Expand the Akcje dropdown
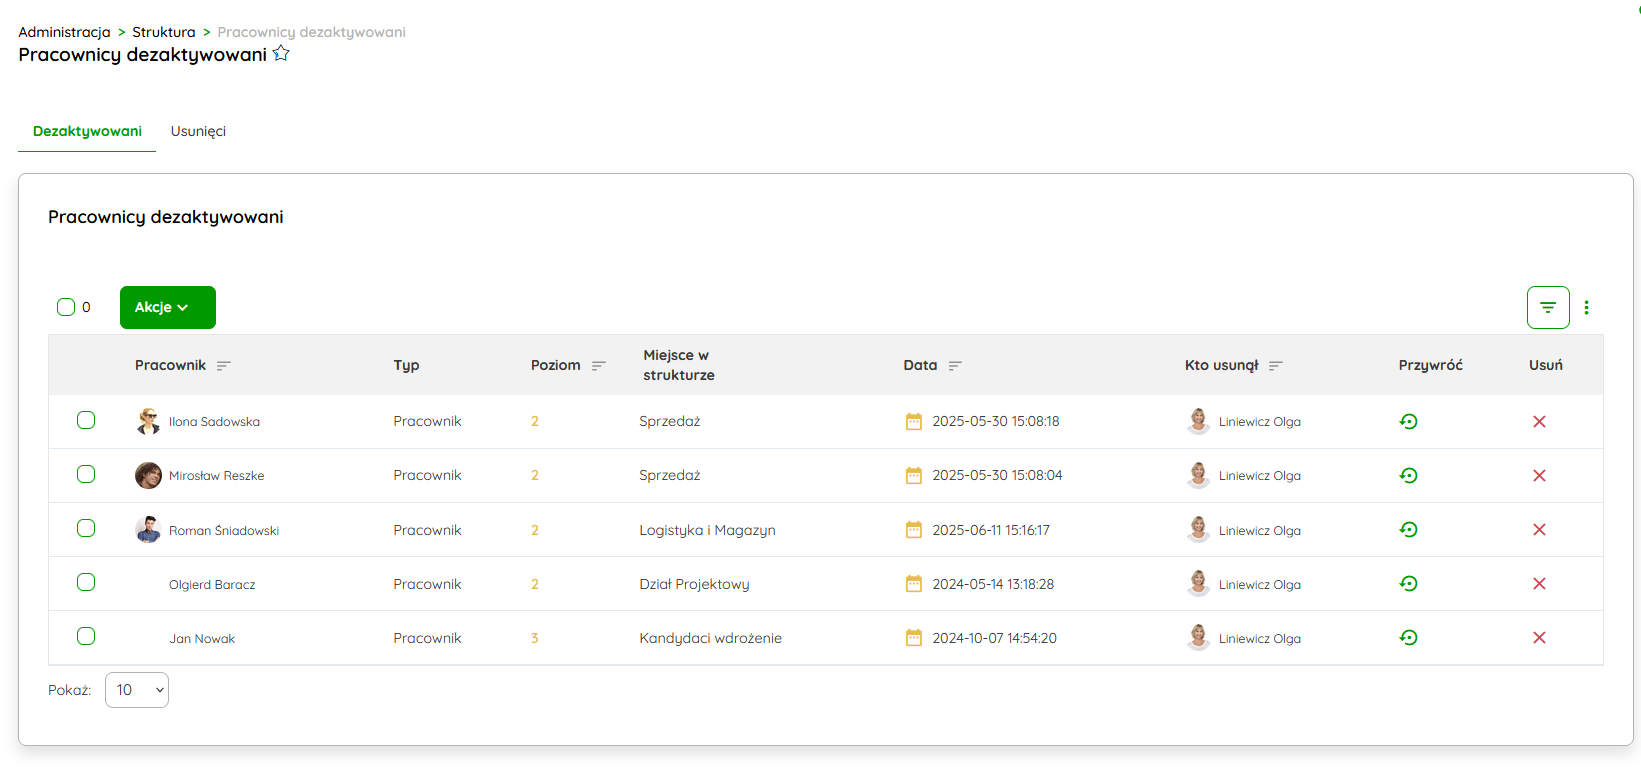Viewport: 1641px width, 778px height. (167, 308)
